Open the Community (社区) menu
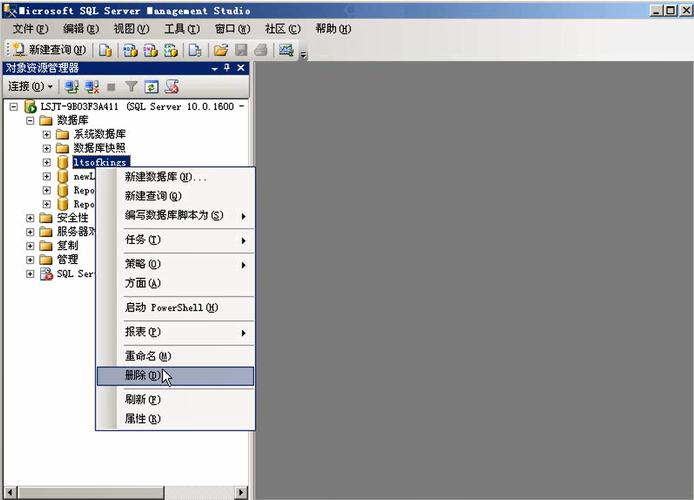The height and width of the screenshot is (500, 694). click(282, 29)
